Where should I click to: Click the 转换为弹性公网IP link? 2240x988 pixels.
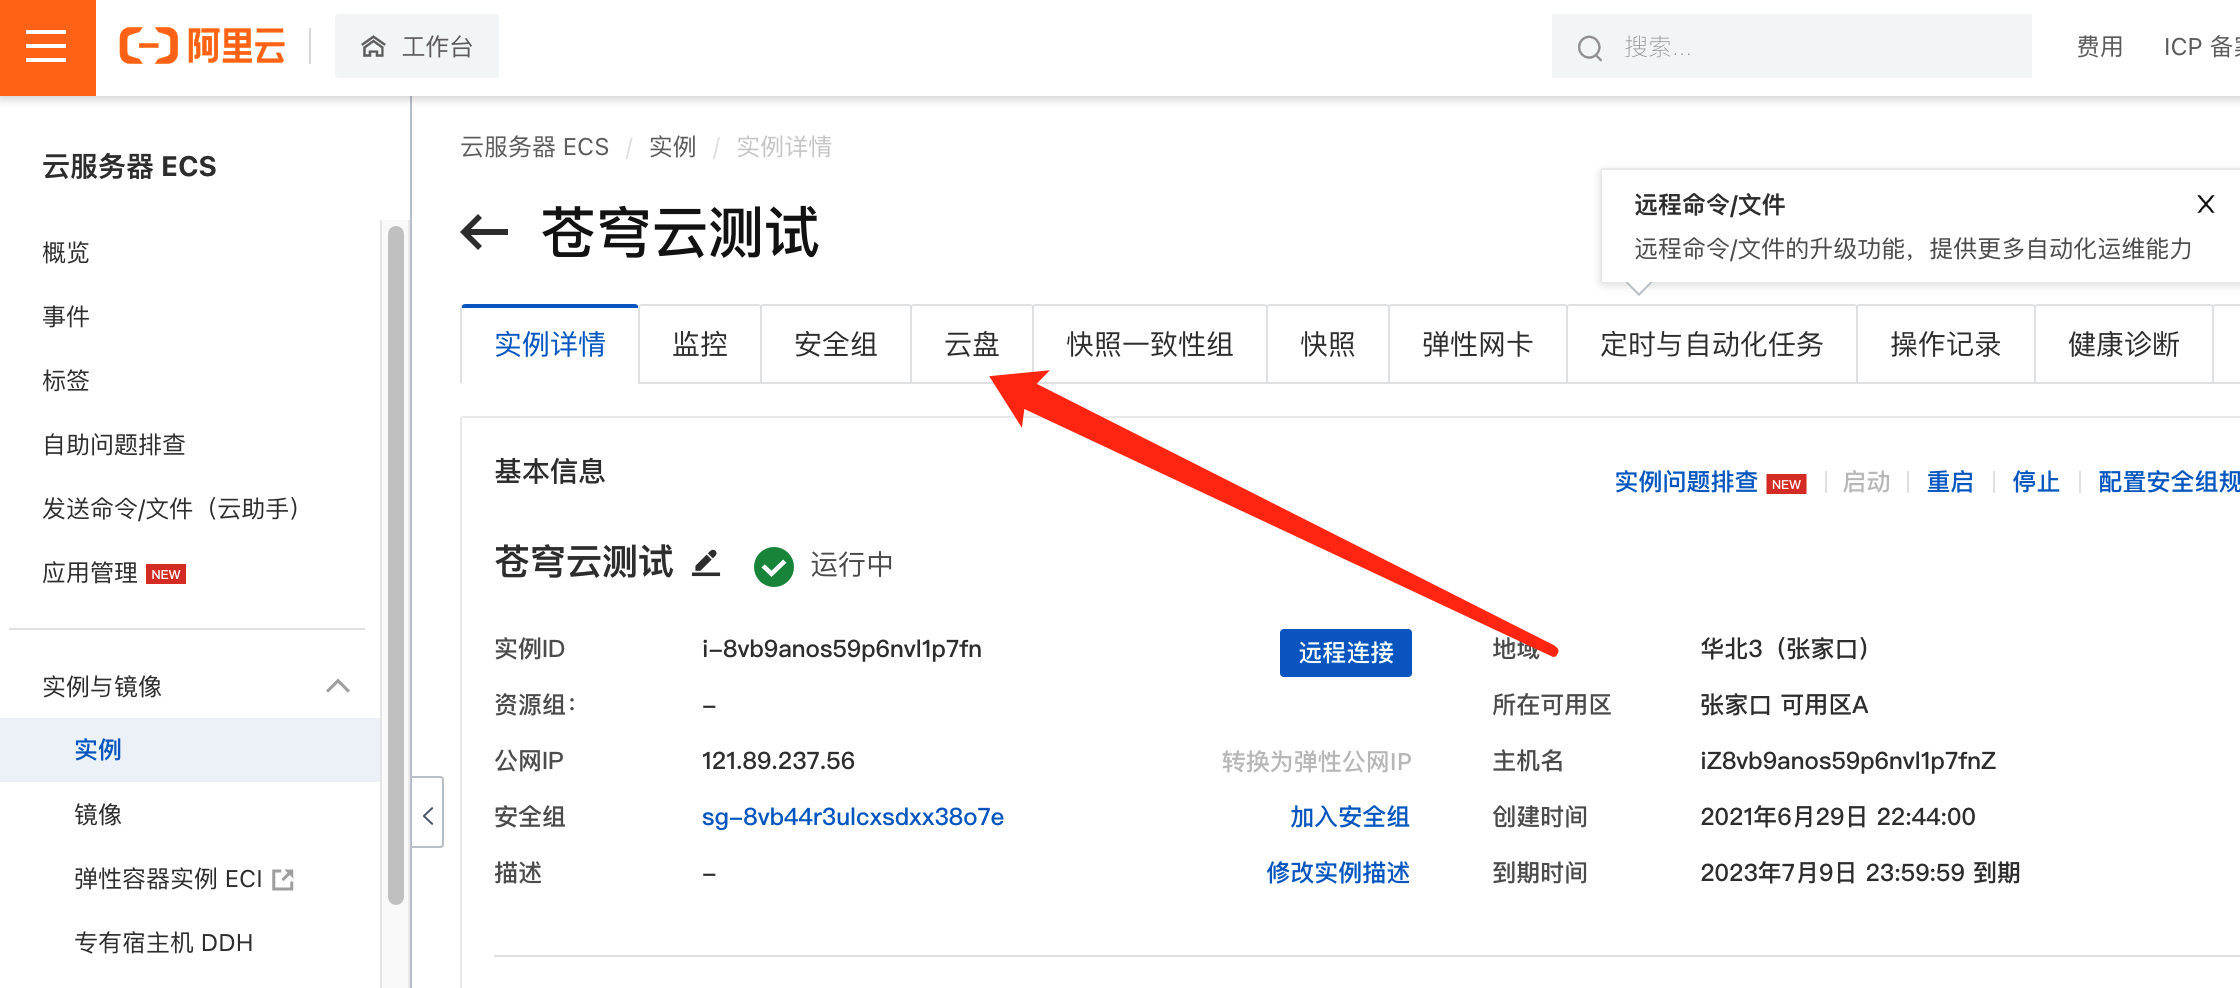click(x=1316, y=761)
